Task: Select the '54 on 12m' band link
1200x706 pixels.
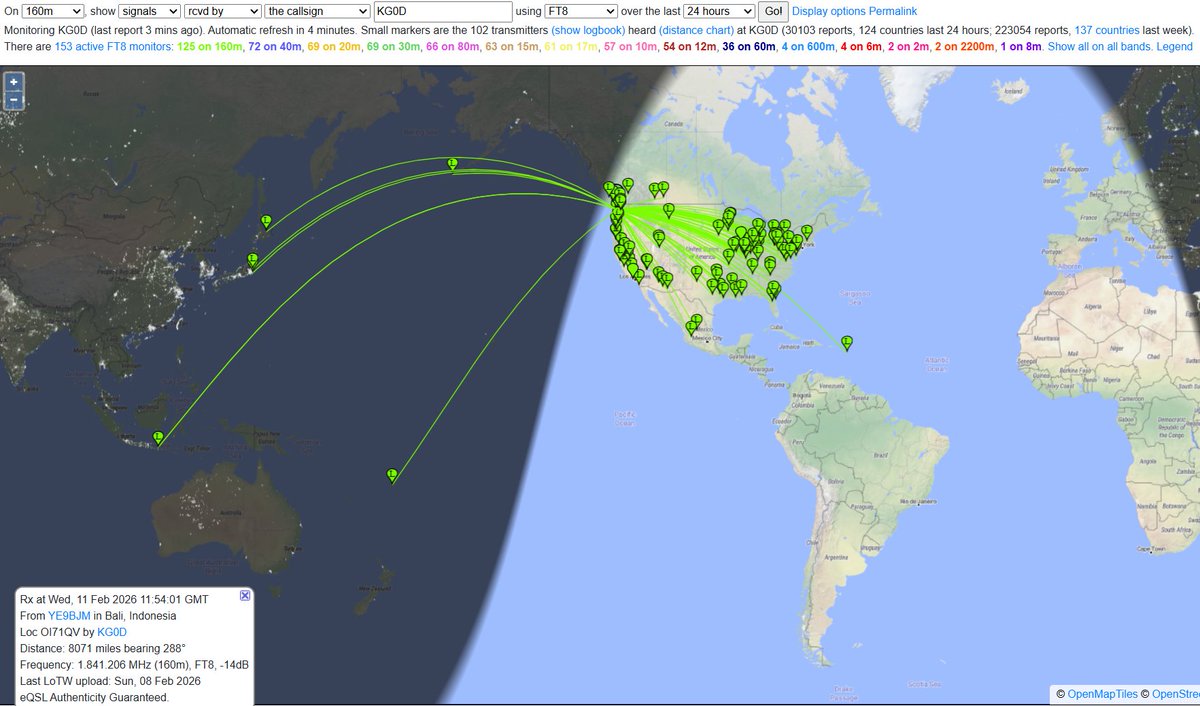Action: pos(688,47)
